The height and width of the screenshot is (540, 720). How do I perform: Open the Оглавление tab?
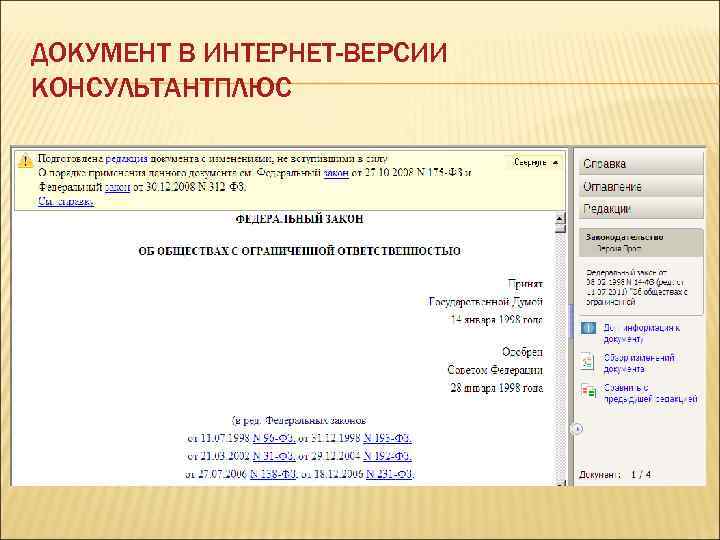(641, 186)
